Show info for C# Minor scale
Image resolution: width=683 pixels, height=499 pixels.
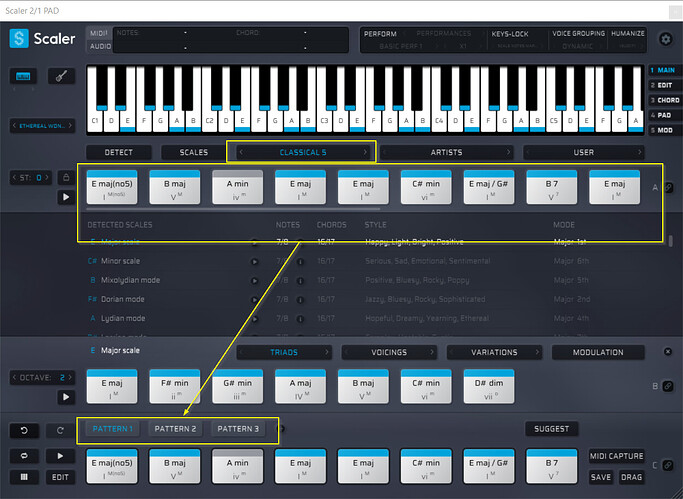tap(300, 262)
